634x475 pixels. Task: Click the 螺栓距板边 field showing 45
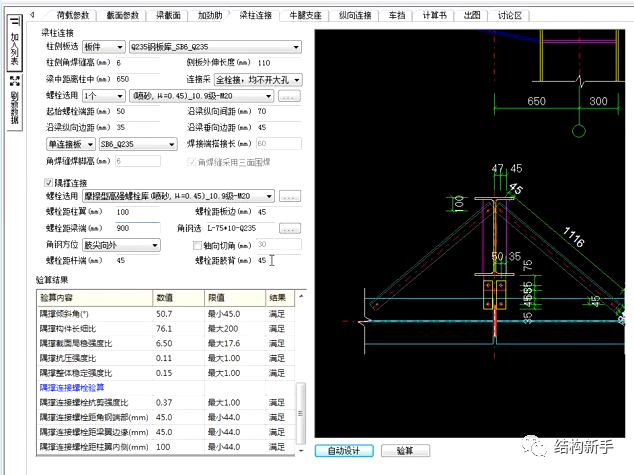click(x=279, y=212)
